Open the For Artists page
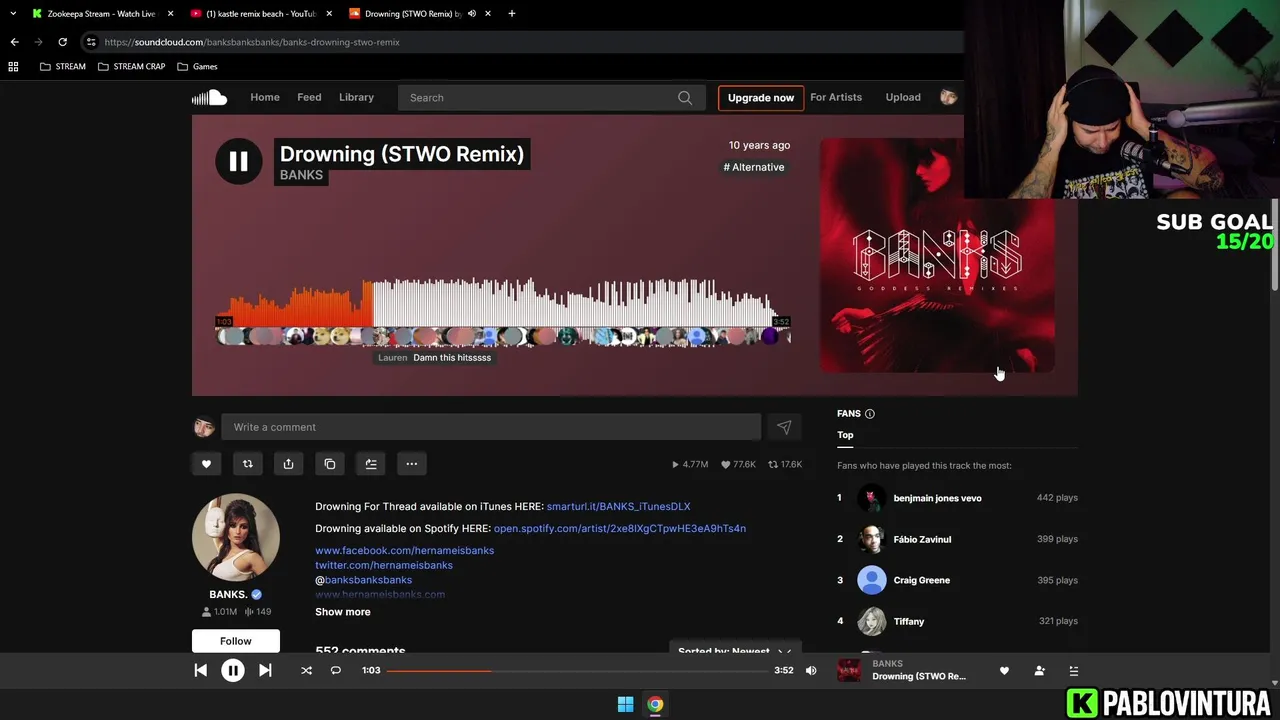 point(836,97)
